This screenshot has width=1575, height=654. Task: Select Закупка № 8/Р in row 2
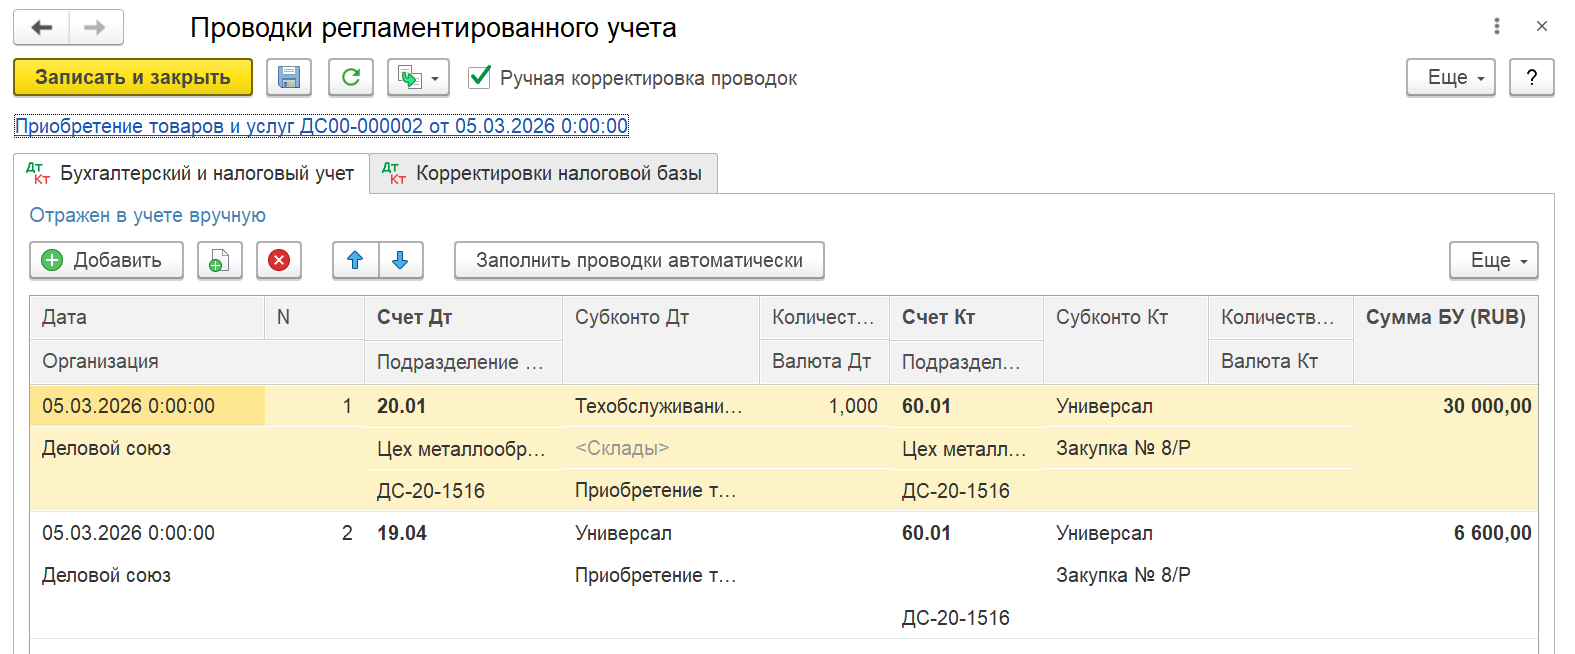coord(1126,575)
